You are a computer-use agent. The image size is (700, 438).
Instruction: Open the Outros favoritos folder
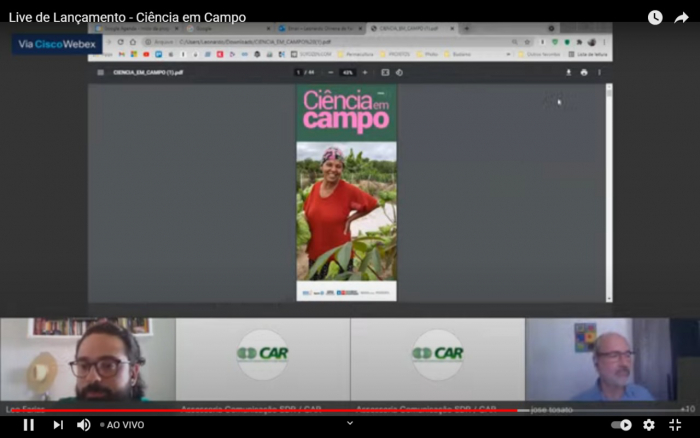539,54
